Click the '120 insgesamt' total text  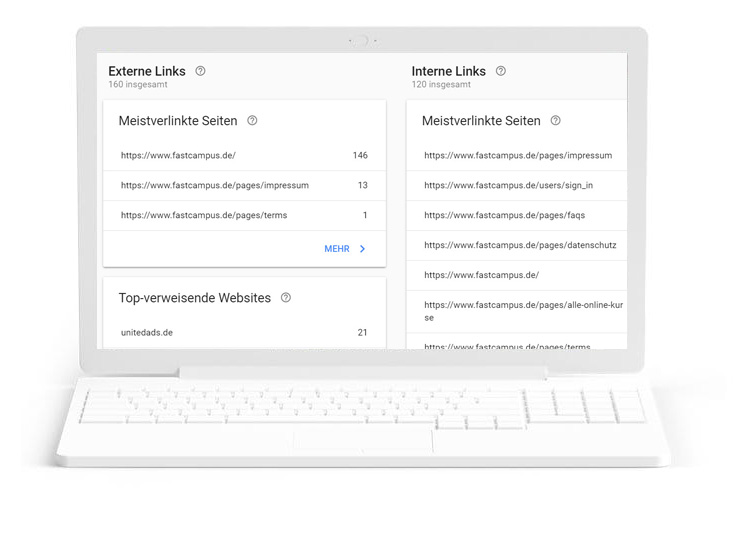pos(441,85)
